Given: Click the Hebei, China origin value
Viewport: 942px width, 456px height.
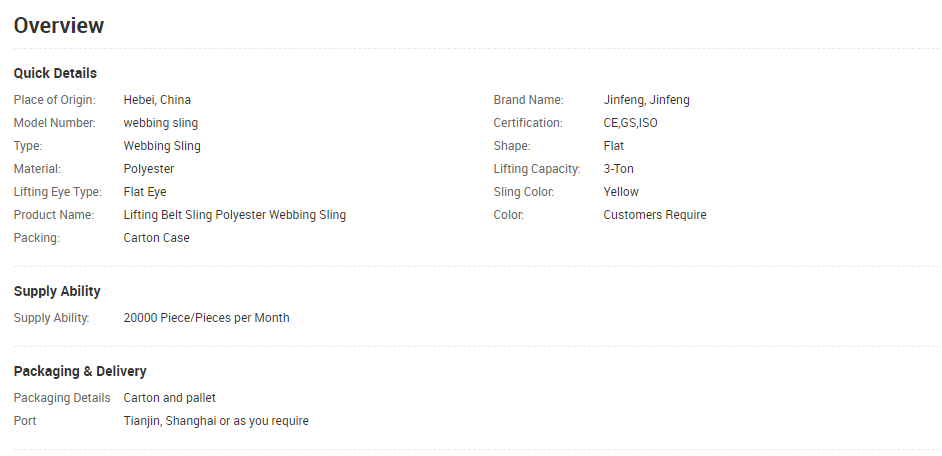Looking at the screenshot, I should [x=157, y=100].
